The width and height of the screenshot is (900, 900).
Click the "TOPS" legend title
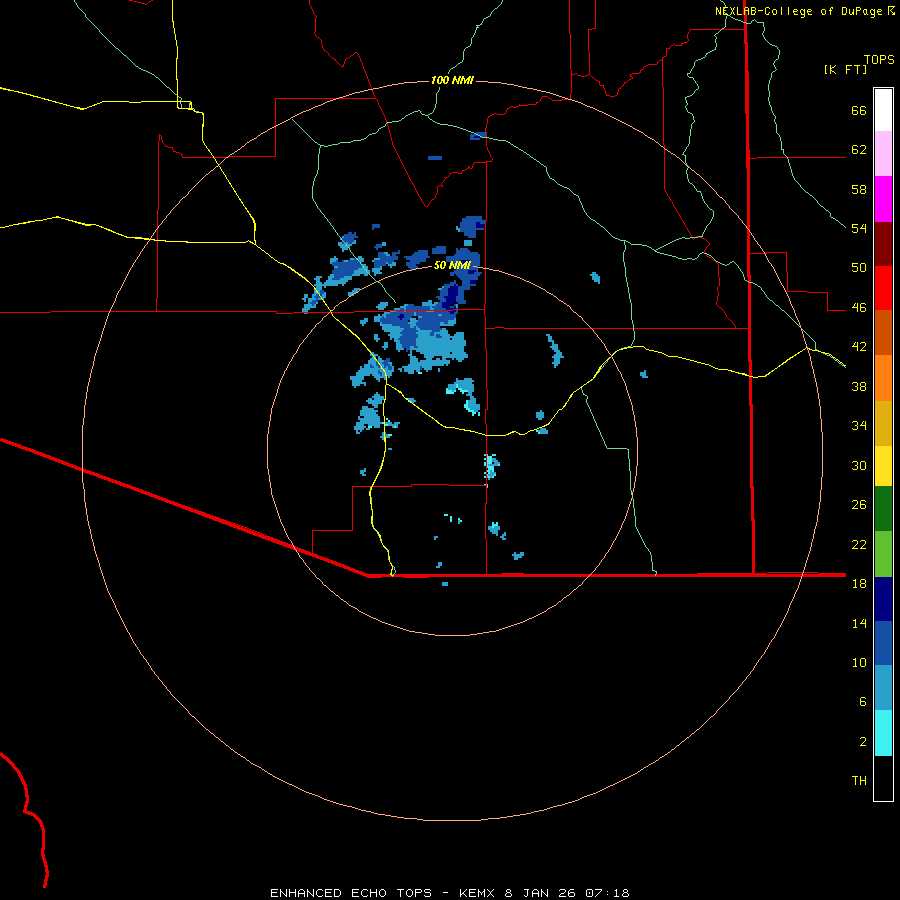point(879,60)
